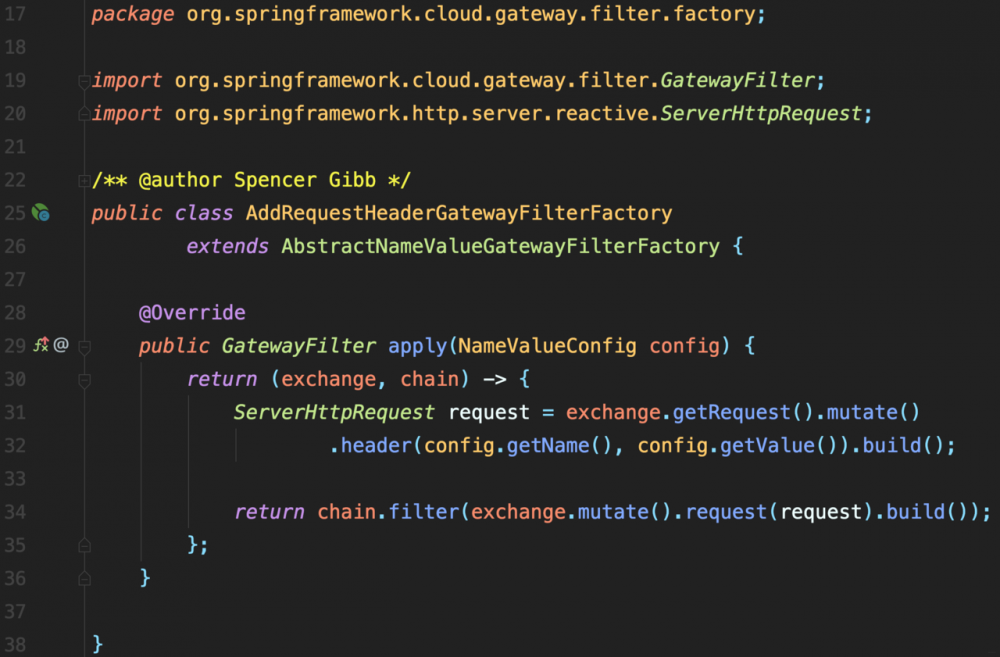Click the fold end marker beside line 36
Viewport: 1000px width, 657px height.
click(x=85, y=577)
